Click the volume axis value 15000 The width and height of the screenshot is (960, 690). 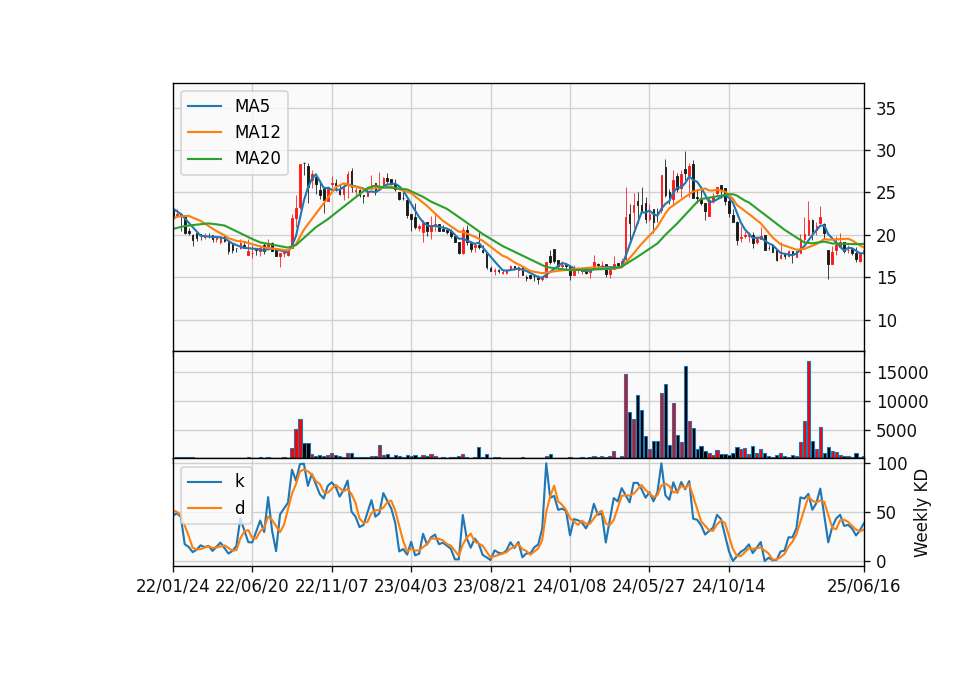[x=902, y=373]
